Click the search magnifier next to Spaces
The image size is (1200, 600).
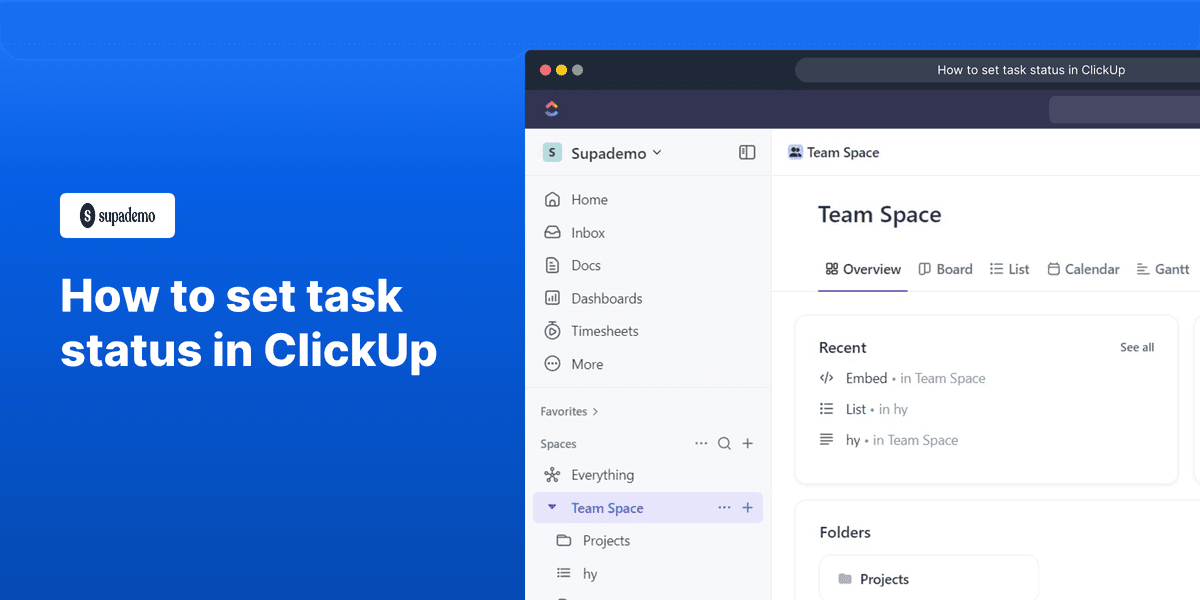[x=724, y=443]
